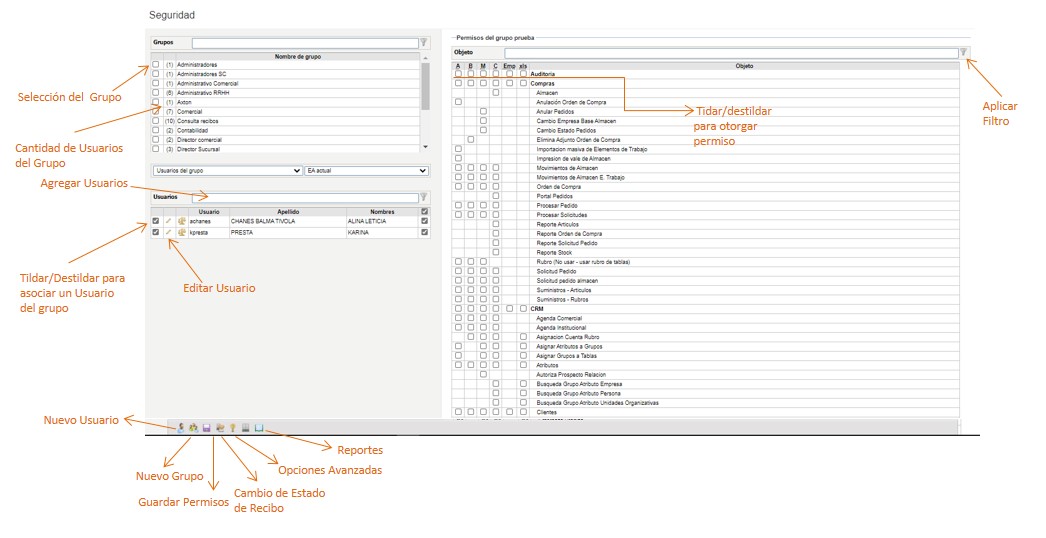
Task: Click the pencil edit icon for user achanes
Action: (x=169, y=221)
